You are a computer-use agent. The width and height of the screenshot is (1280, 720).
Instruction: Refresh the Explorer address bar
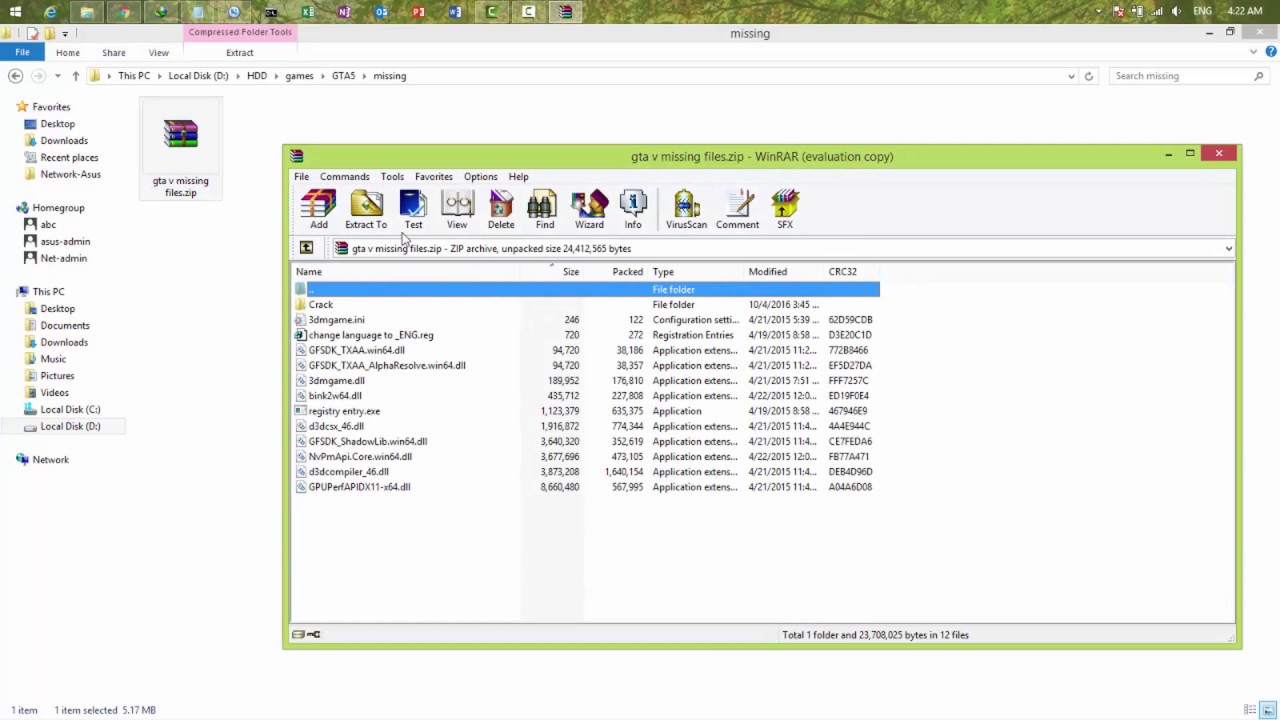point(1089,76)
